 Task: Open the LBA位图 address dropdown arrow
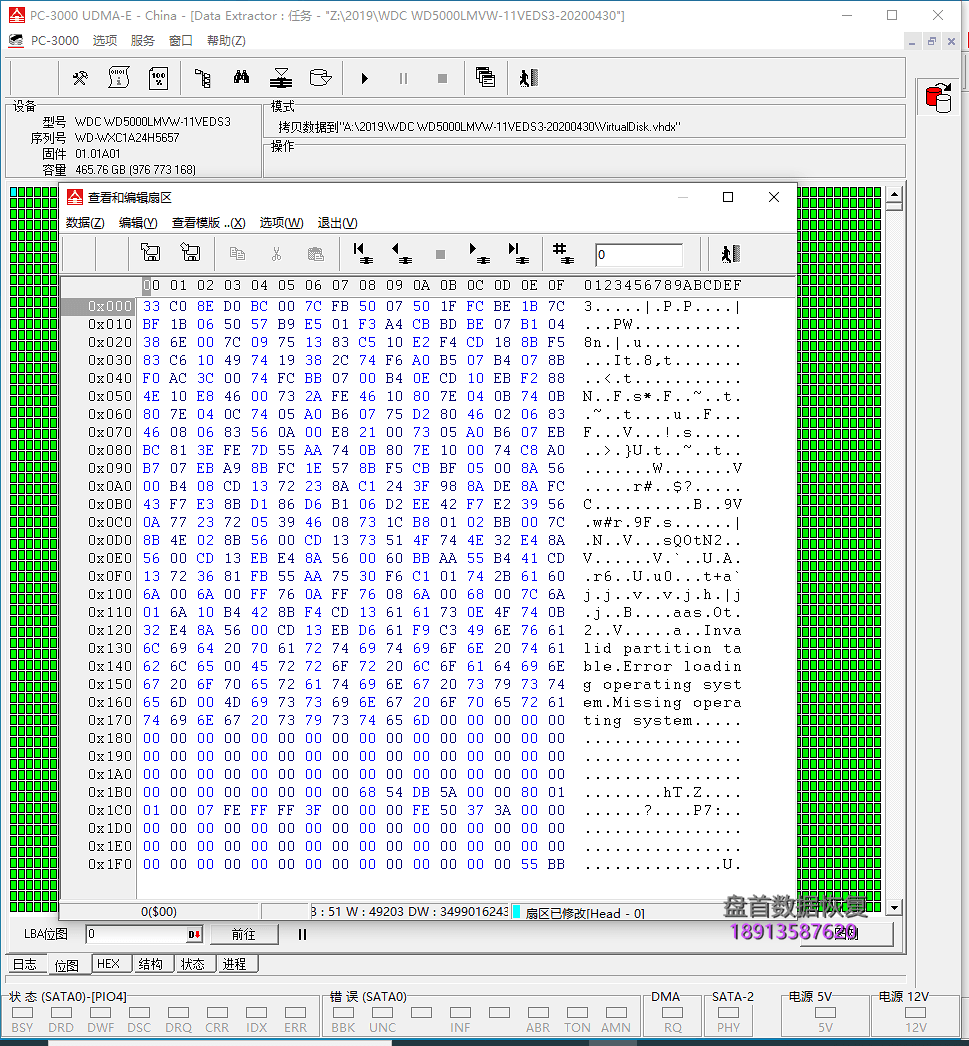[x=194, y=935]
